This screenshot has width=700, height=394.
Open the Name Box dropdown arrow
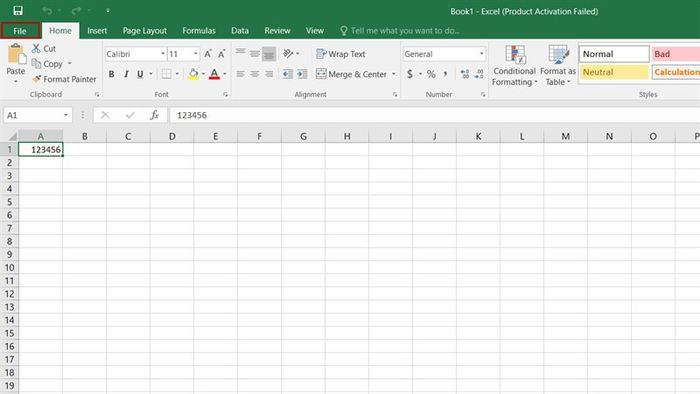(66, 115)
